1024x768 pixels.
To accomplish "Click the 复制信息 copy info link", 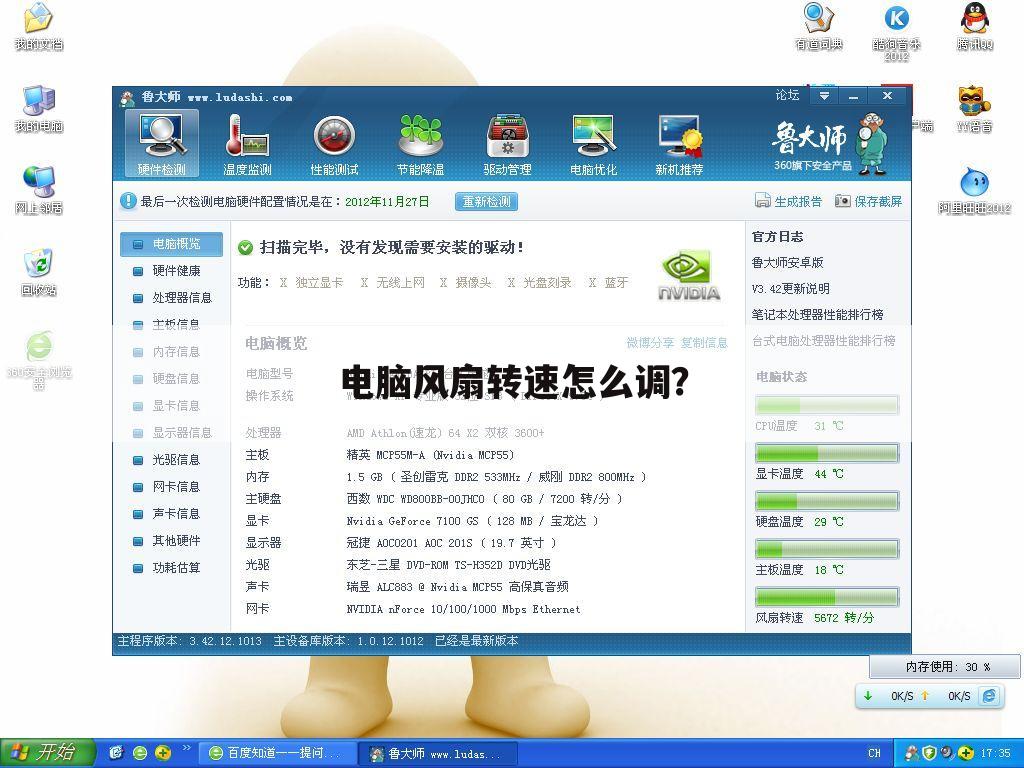I will [704, 342].
